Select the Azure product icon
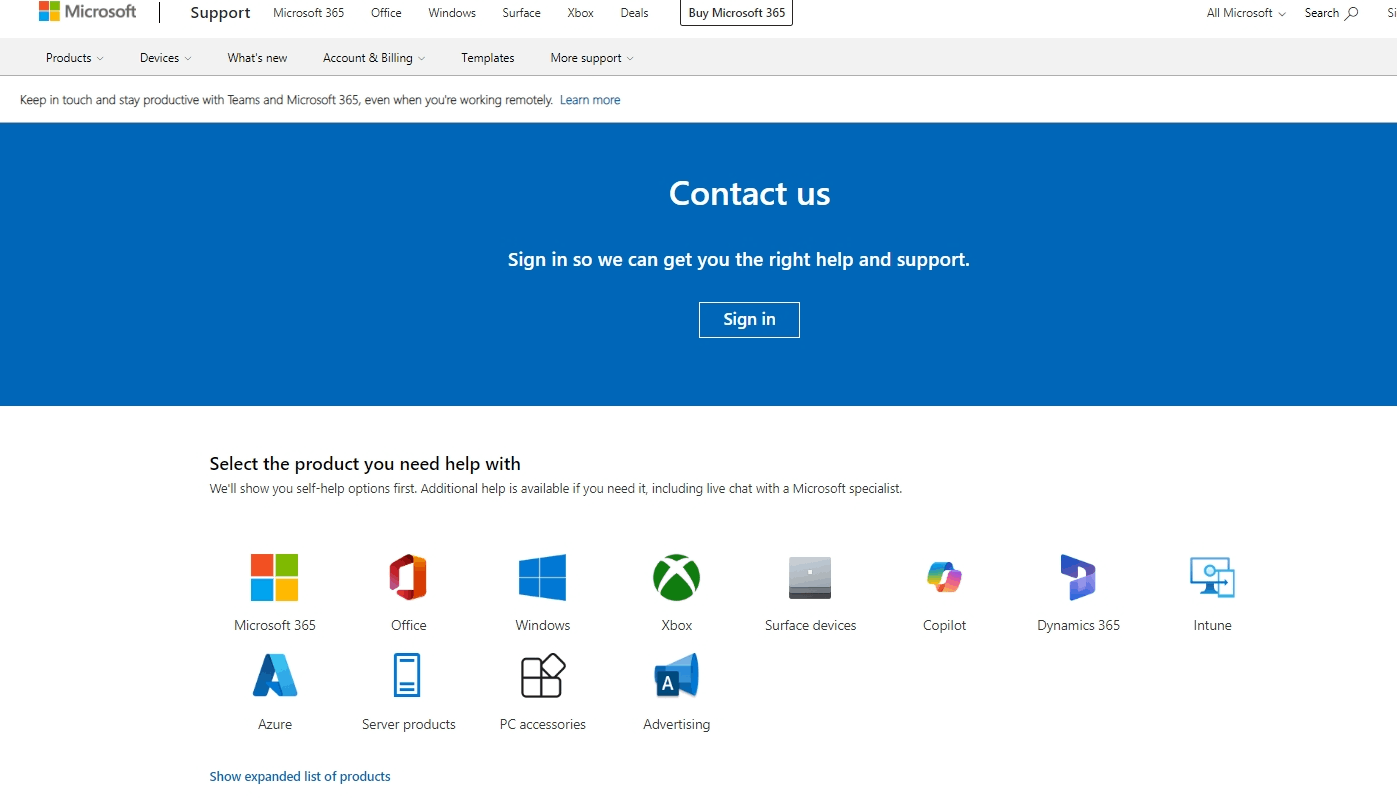1397x806 pixels. pyautogui.click(x=275, y=676)
